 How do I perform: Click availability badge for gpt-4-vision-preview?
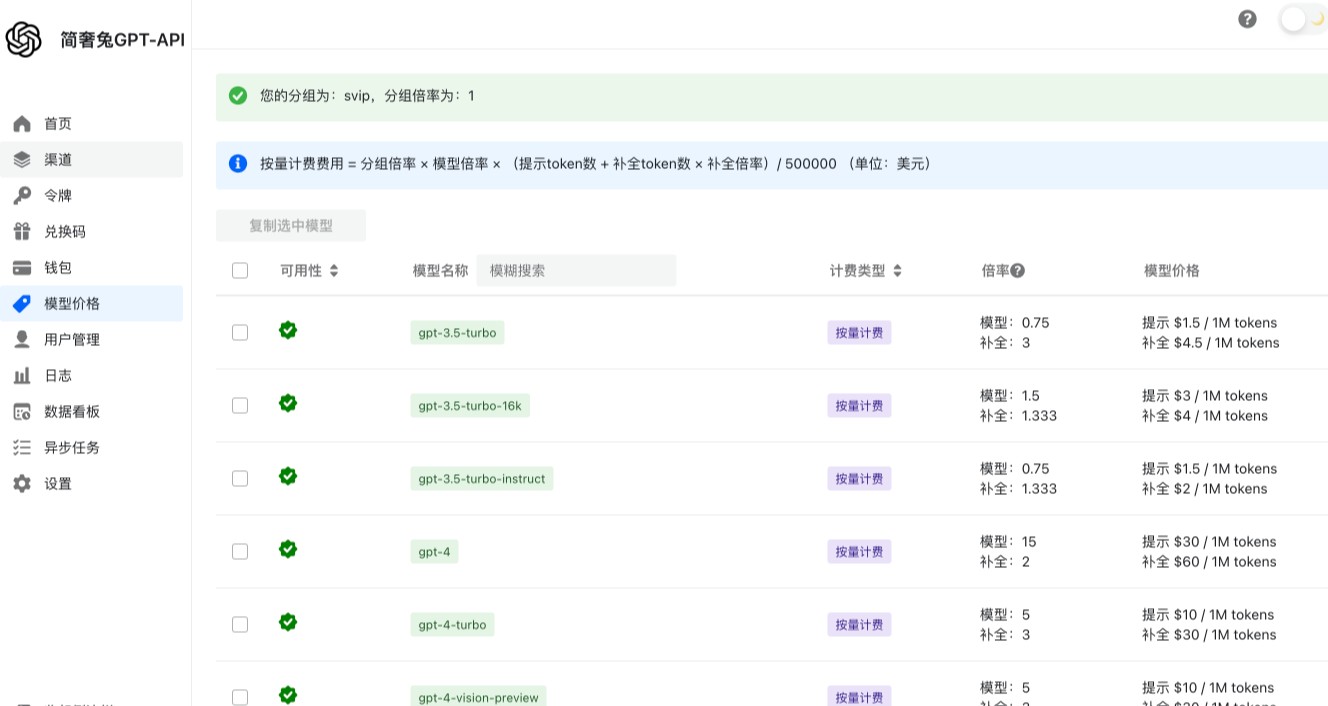click(288, 695)
